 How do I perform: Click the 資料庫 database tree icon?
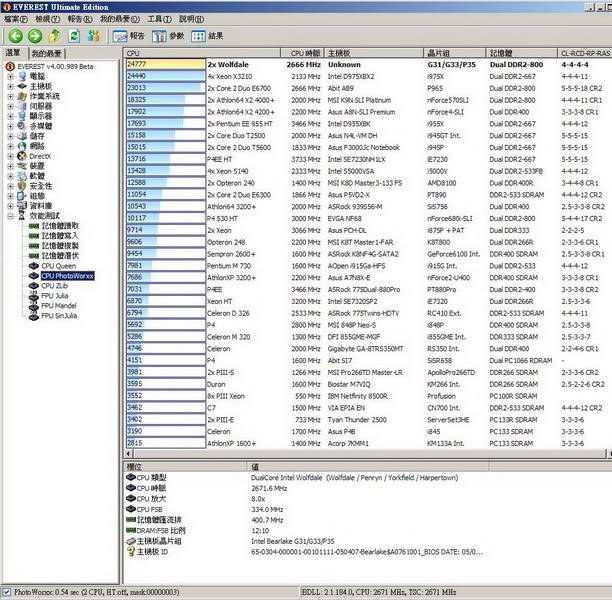coord(22,206)
